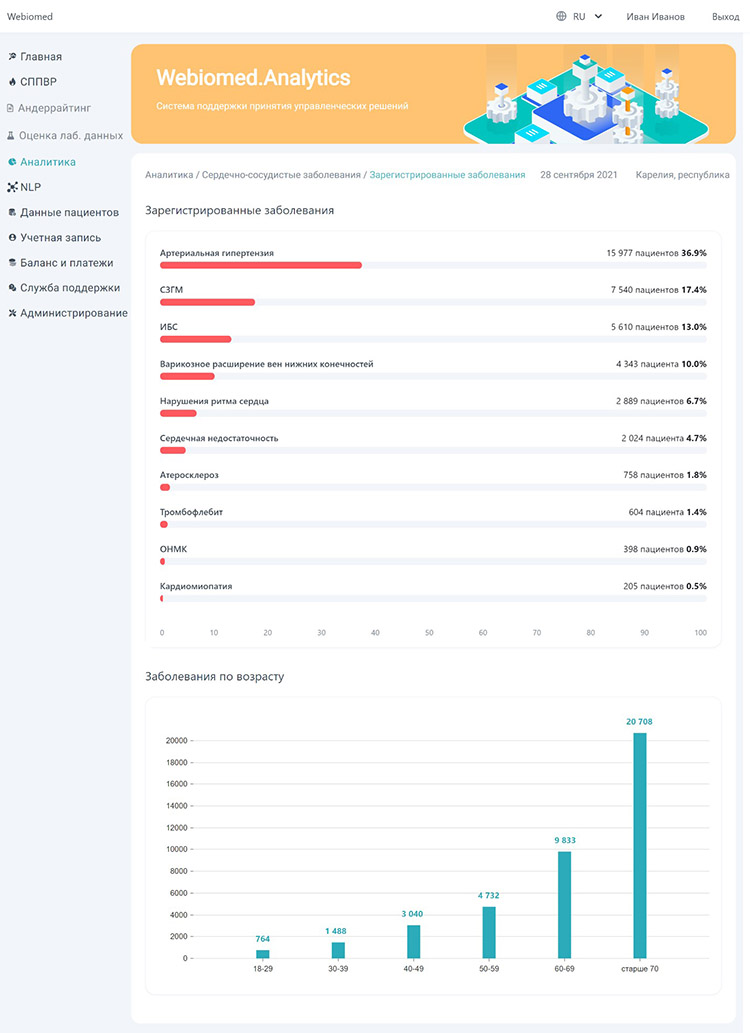Click the Атеросклероз row label
The height and width of the screenshot is (1033, 750).
(189, 474)
